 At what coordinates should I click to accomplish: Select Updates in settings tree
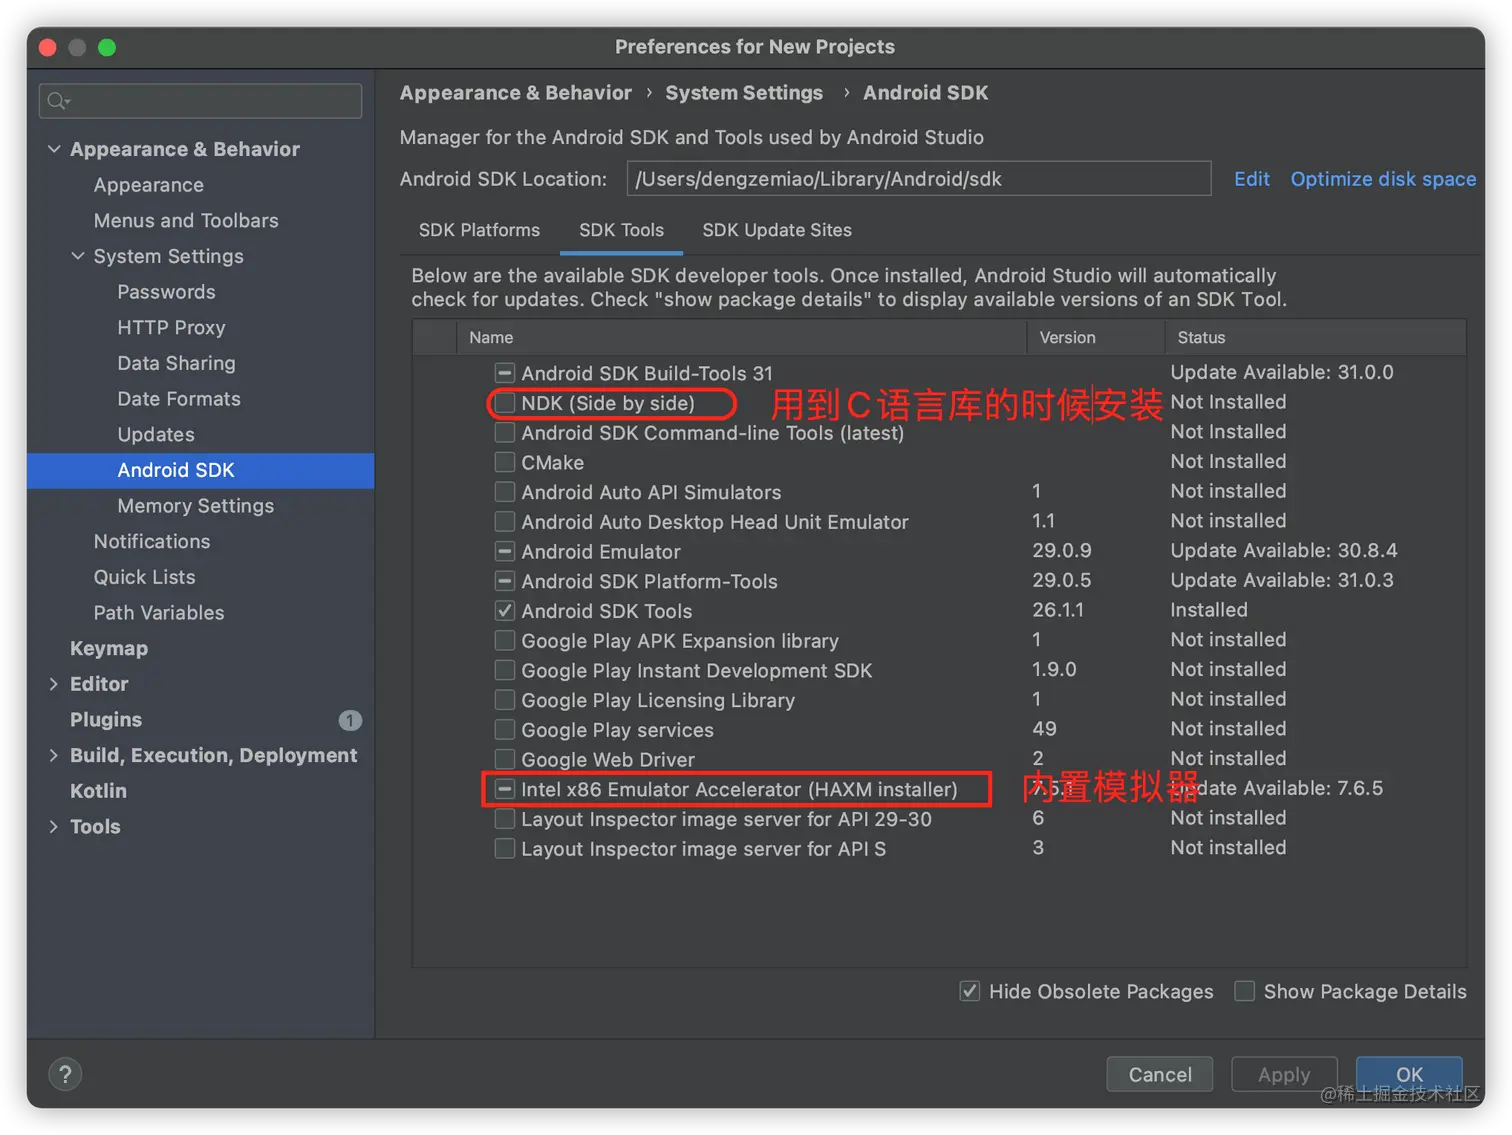pyautogui.click(x=156, y=435)
